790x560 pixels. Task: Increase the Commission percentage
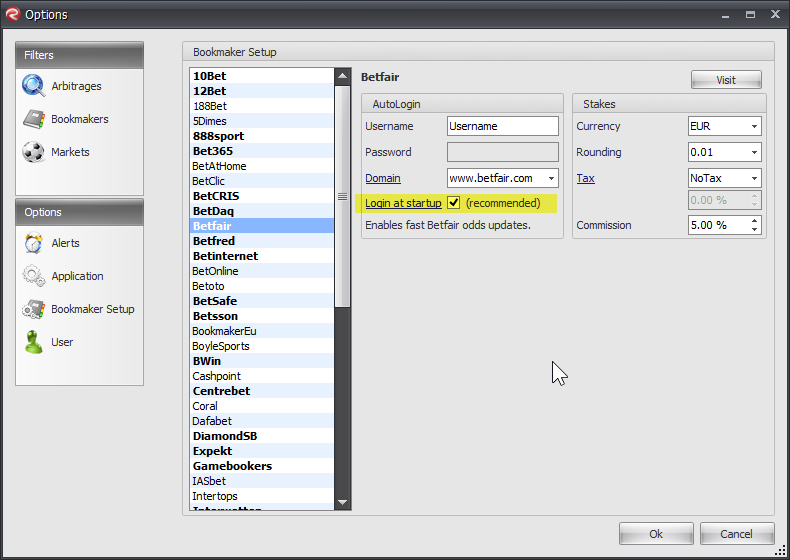754,221
